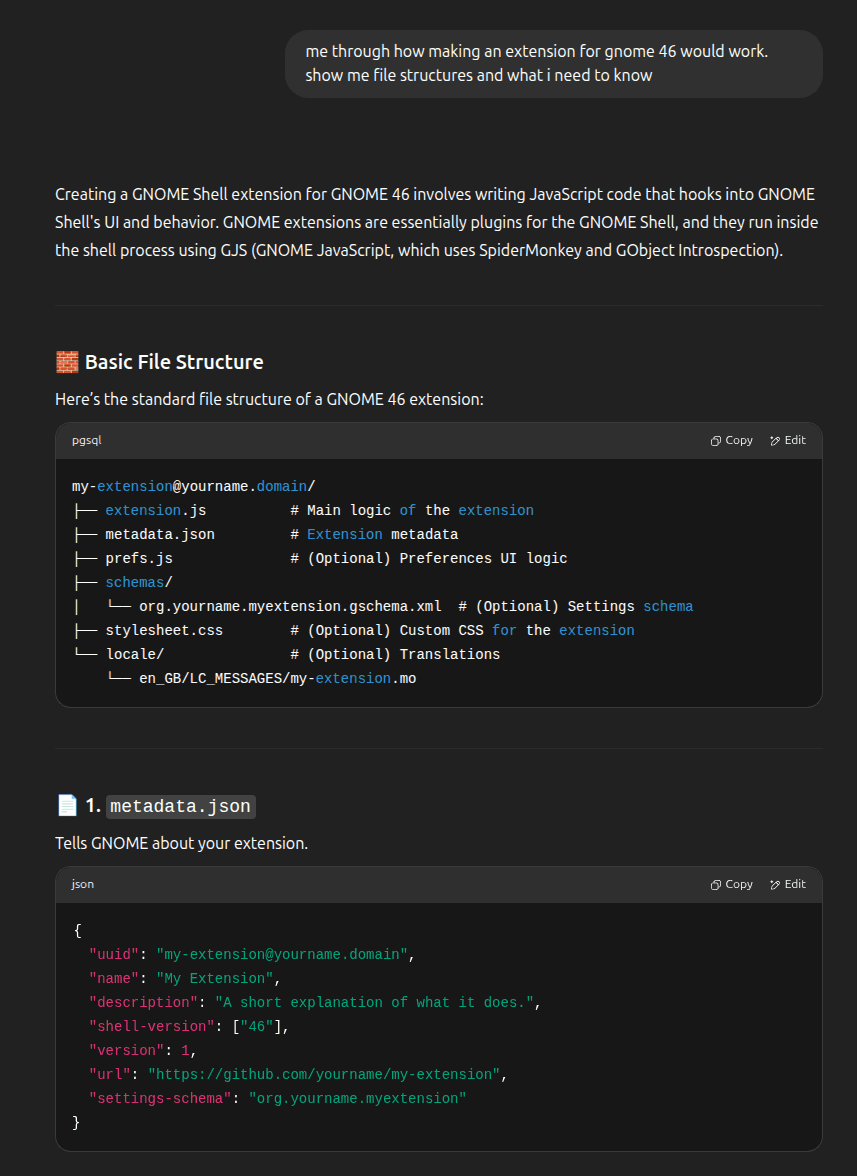This screenshot has height=1176, width=857.
Task: Select the json language label
Action: tap(82, 884)
